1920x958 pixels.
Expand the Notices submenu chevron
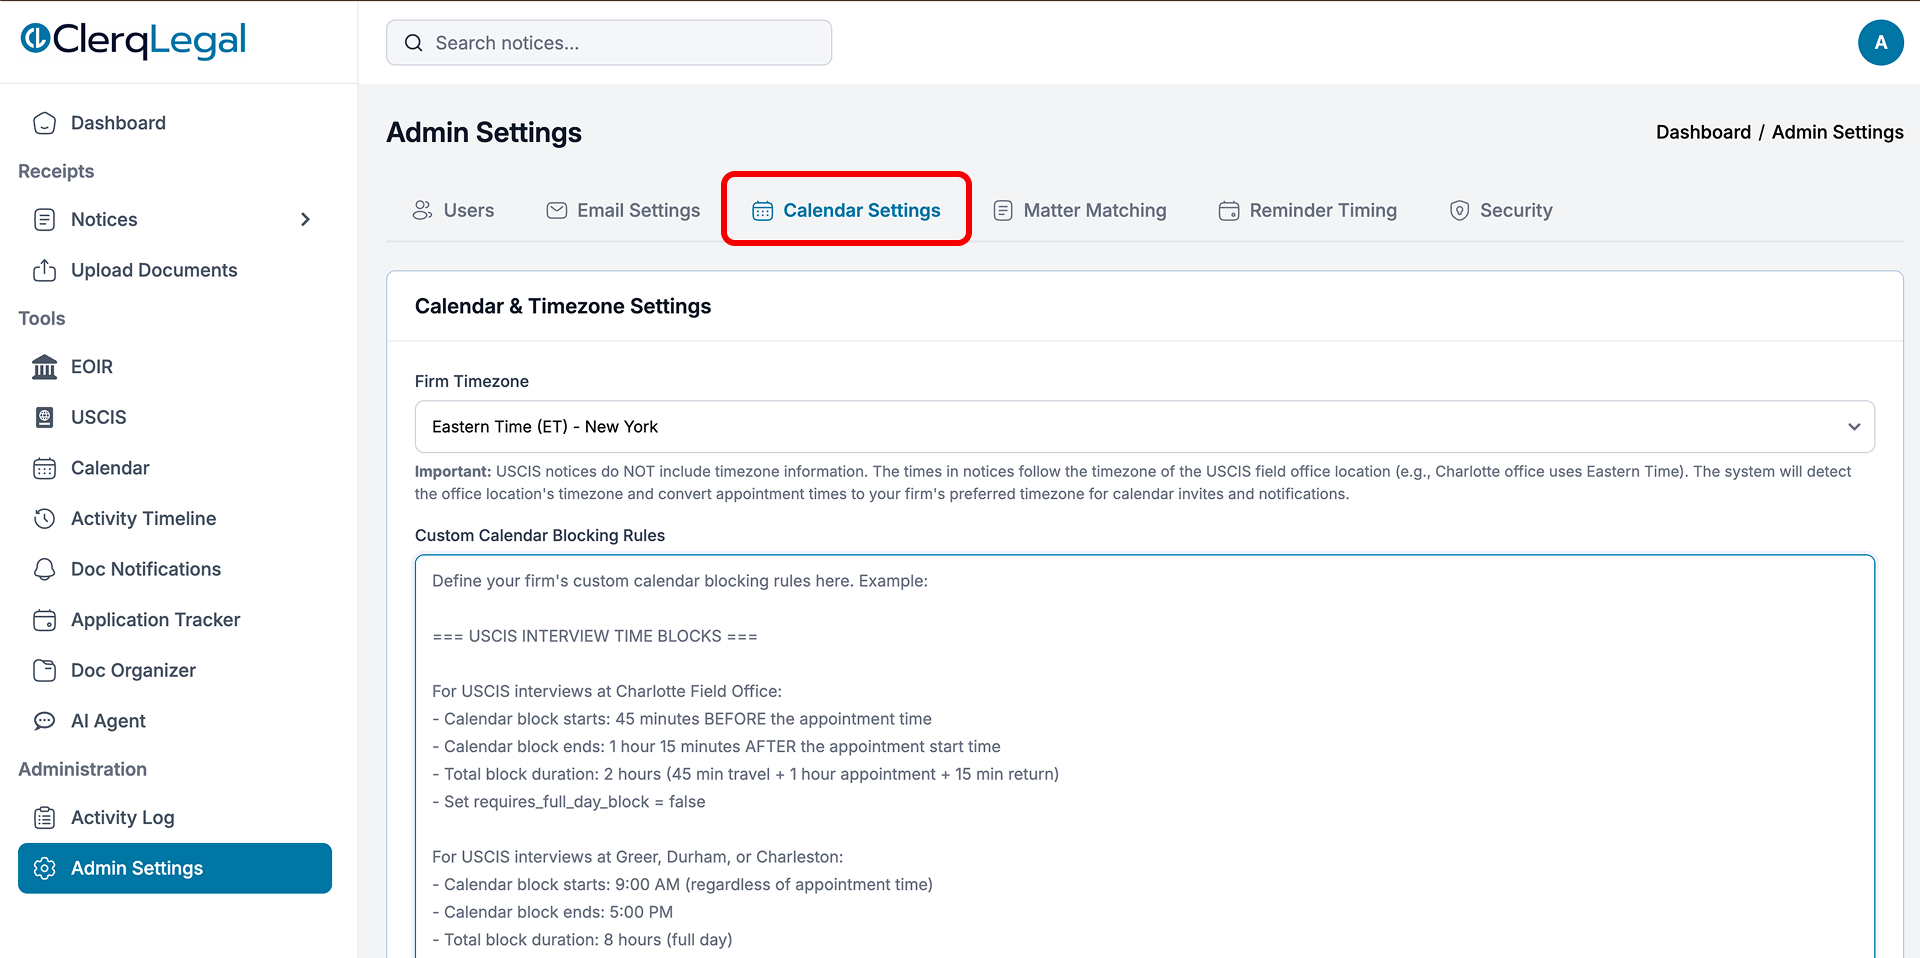pos(306,220)
